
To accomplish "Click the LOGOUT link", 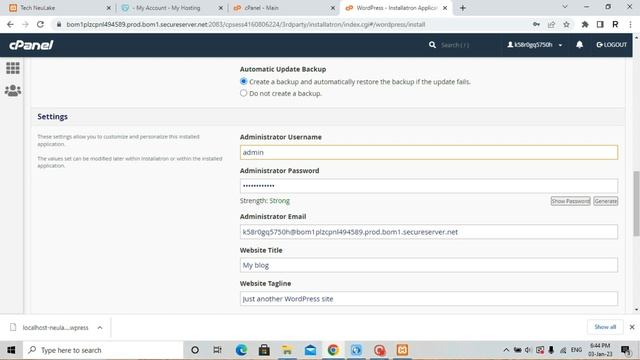I will click(x=611, y=44).
